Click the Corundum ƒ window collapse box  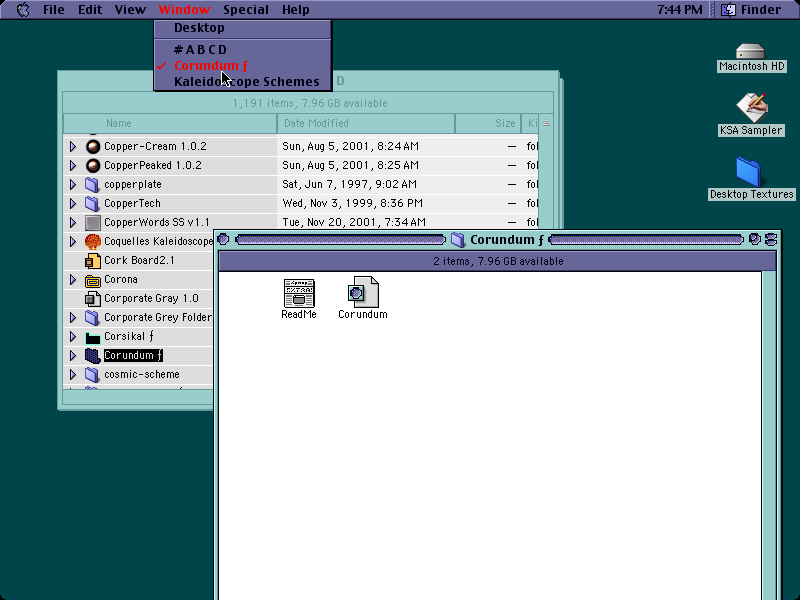pyautogui.click(x=771, y=239)
